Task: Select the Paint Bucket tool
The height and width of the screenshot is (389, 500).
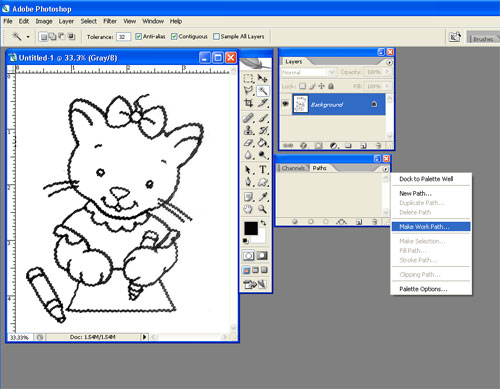Action: pos(263,143)
